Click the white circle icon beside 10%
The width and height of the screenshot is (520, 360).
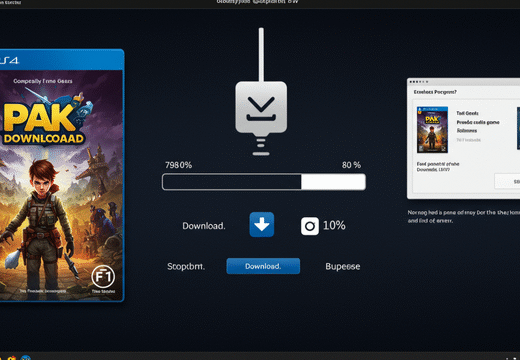310,226
